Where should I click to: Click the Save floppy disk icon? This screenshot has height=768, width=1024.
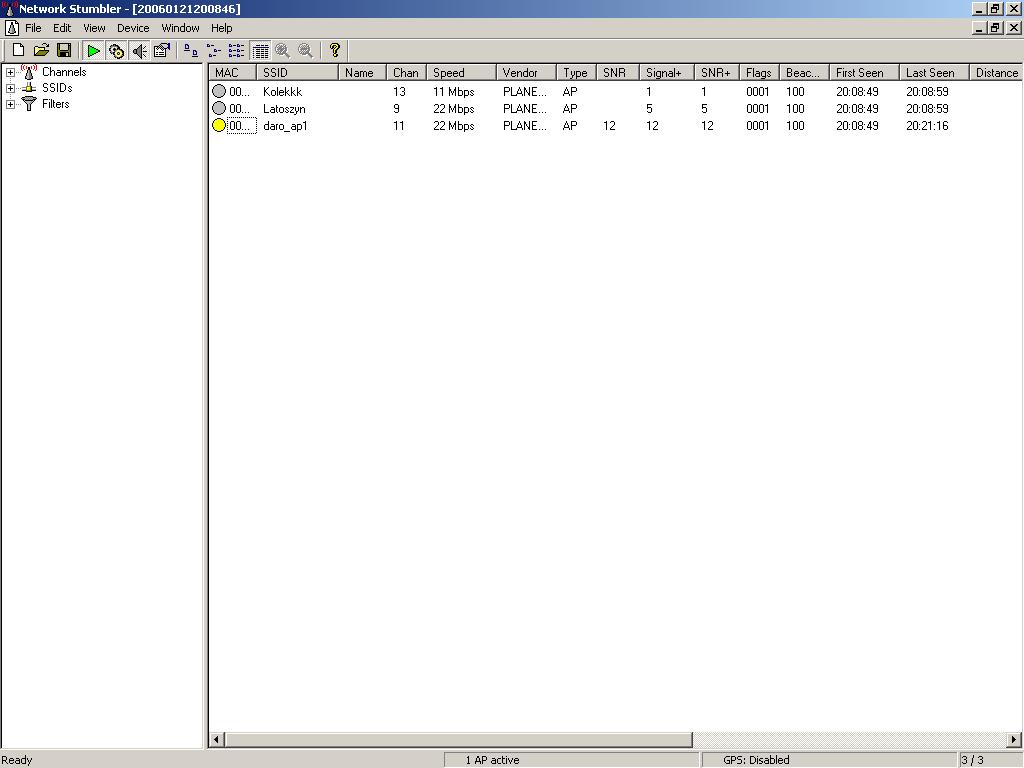point(64,50)
